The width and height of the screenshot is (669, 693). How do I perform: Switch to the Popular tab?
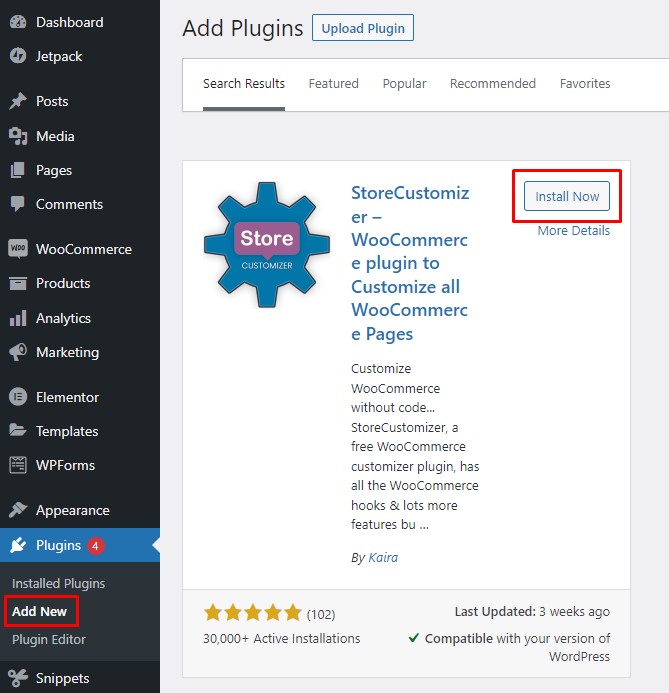[x=404, y=84]
